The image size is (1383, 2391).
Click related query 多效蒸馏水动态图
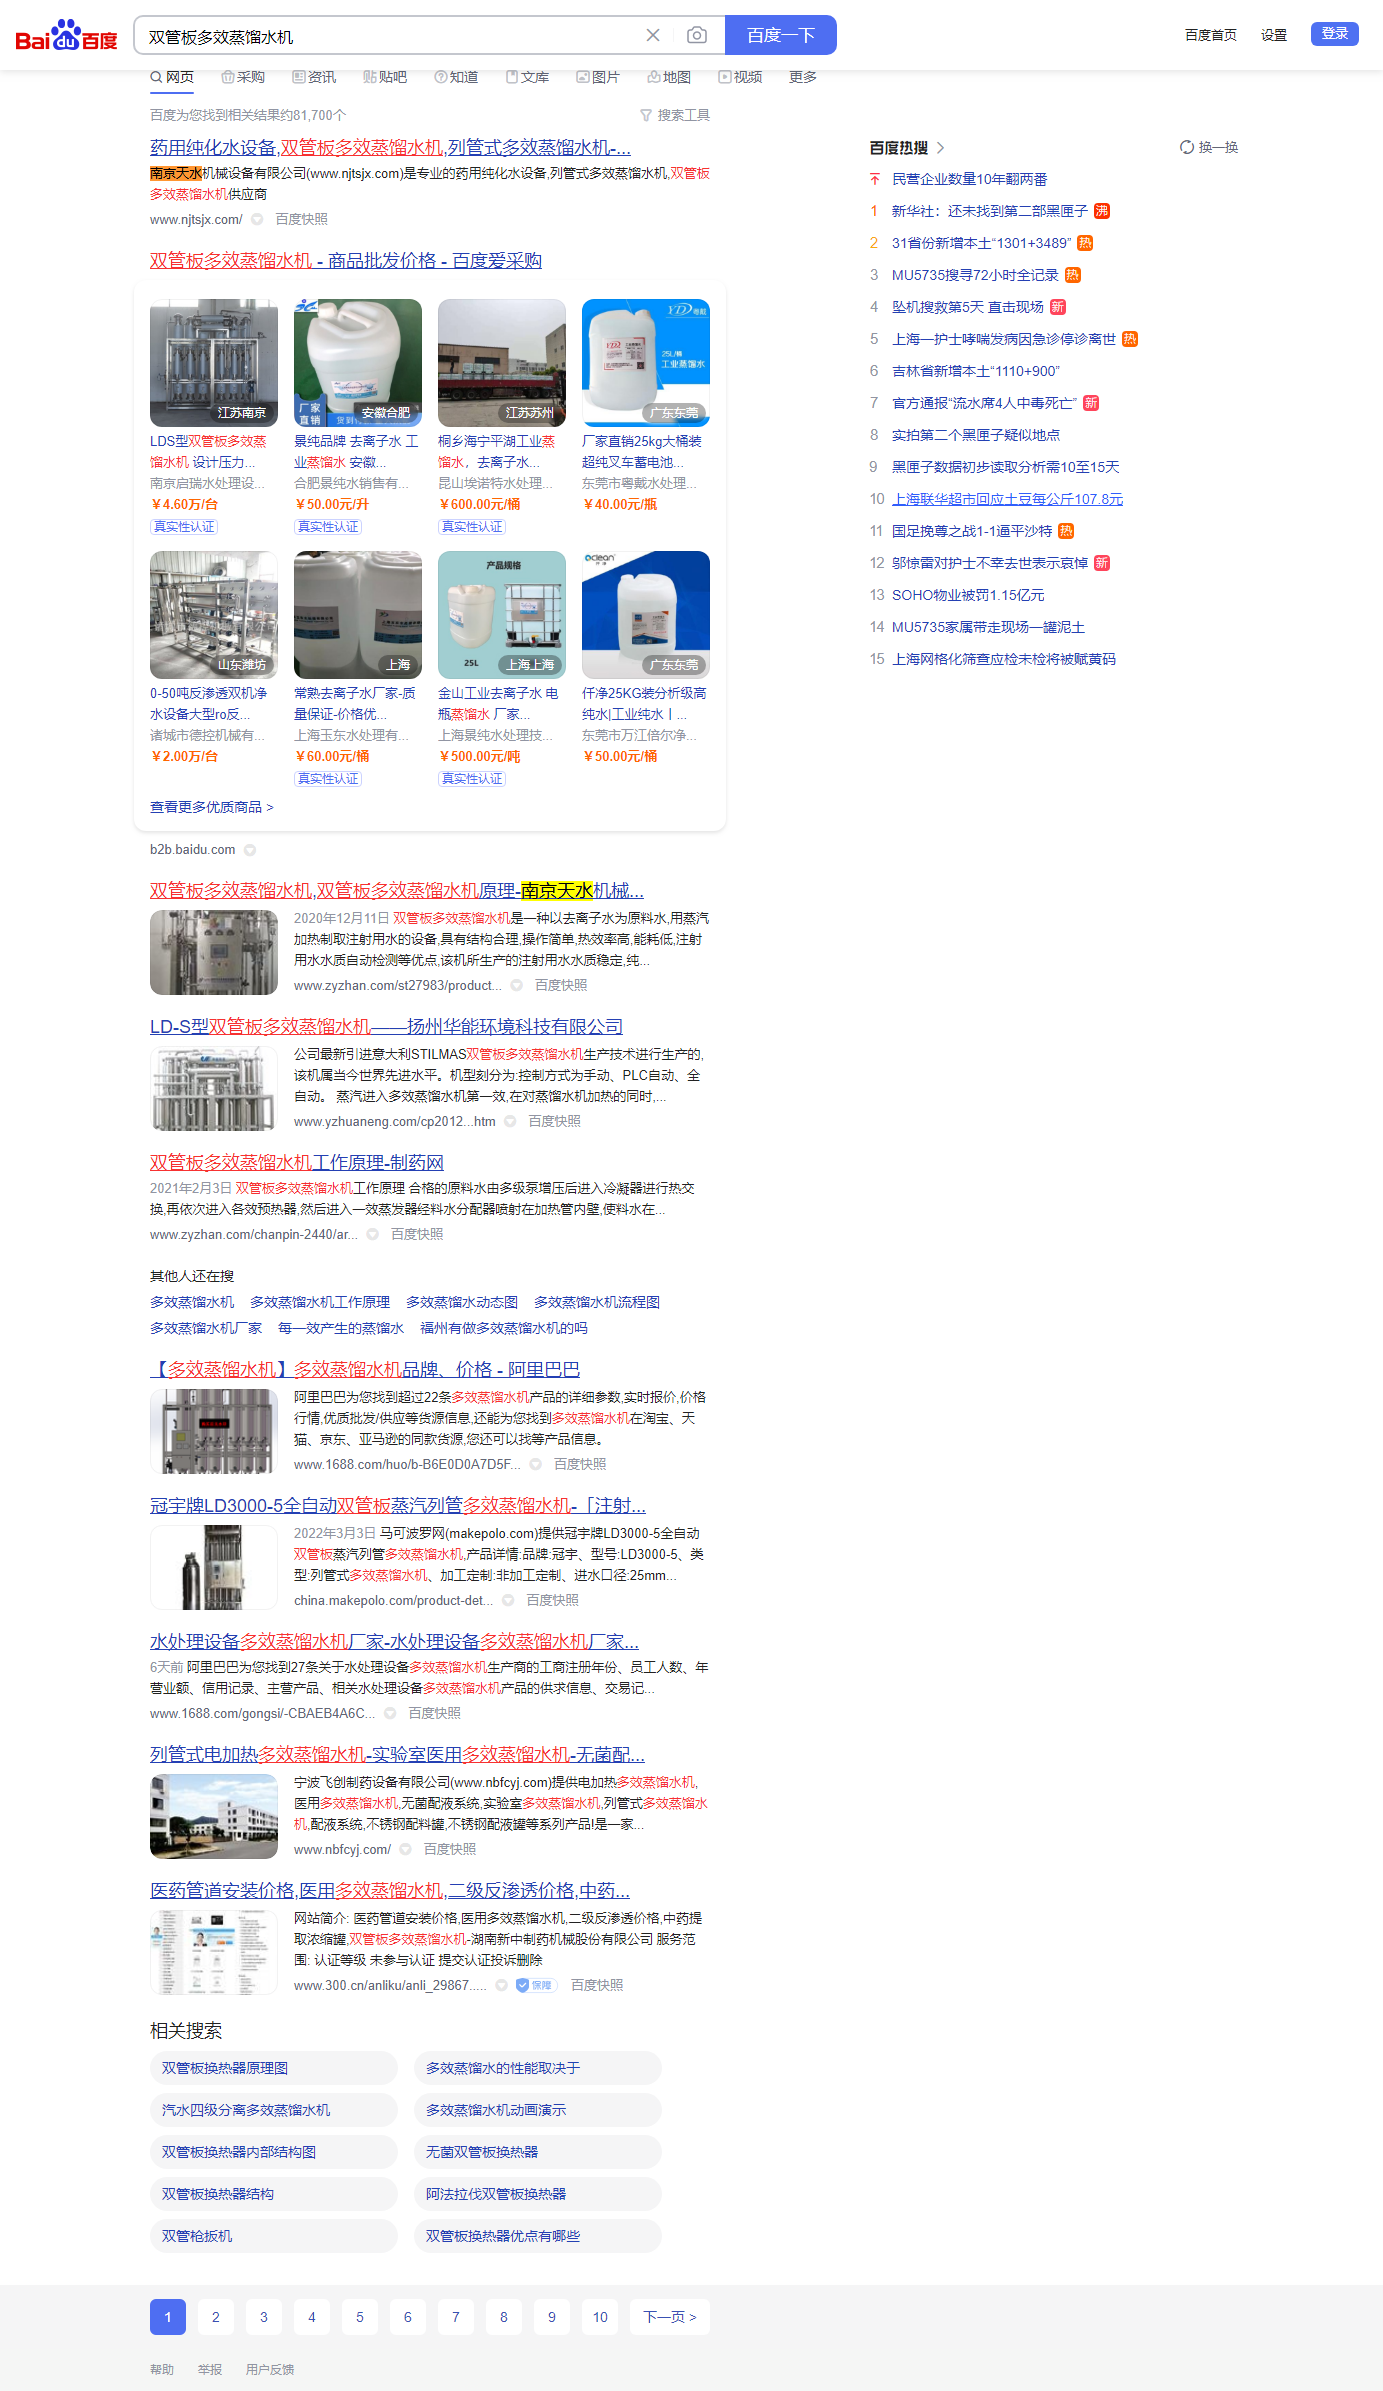coord(462,1302)
